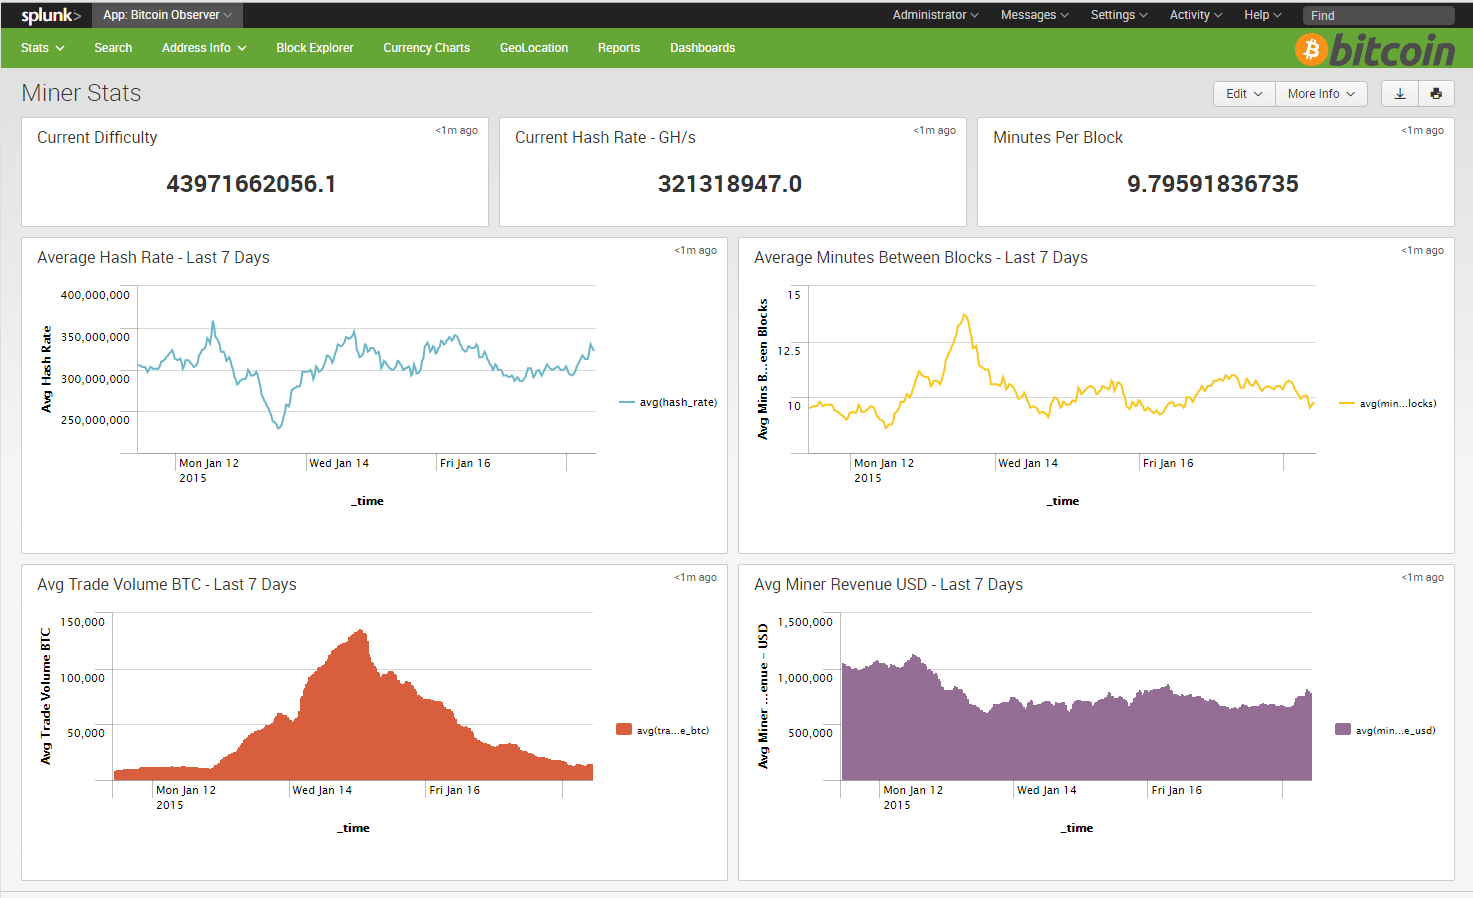The height and width of the screenshot is (898, 1473).
Task: Click the Current Difficulty panel heading
Action: pyautogui.click(x=97, y=138)
